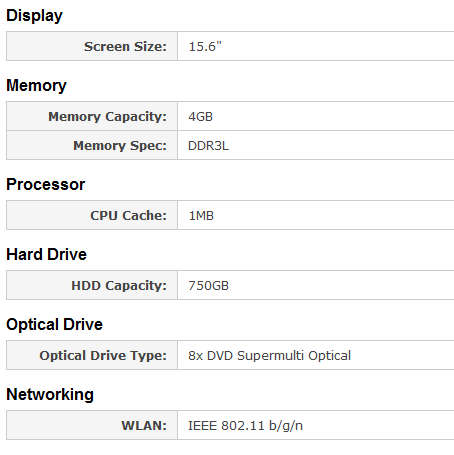454x455 pixels.
Task: Click the DDR3L memory spec value
Action: pyautogui.click(x=208, y=146)
